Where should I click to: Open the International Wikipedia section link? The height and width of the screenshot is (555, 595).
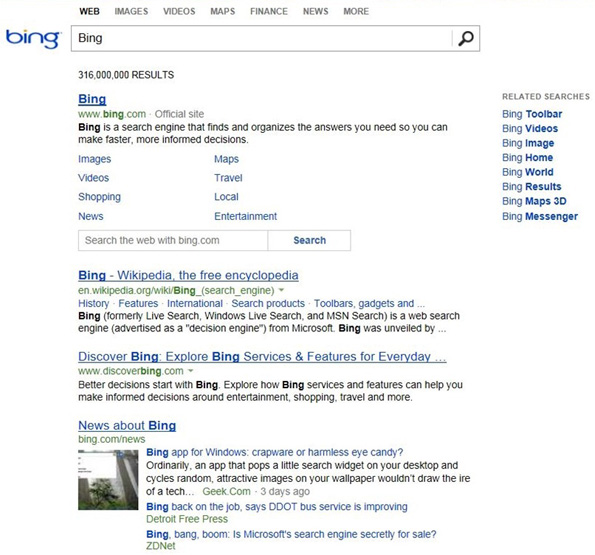[x=195, y=303]
